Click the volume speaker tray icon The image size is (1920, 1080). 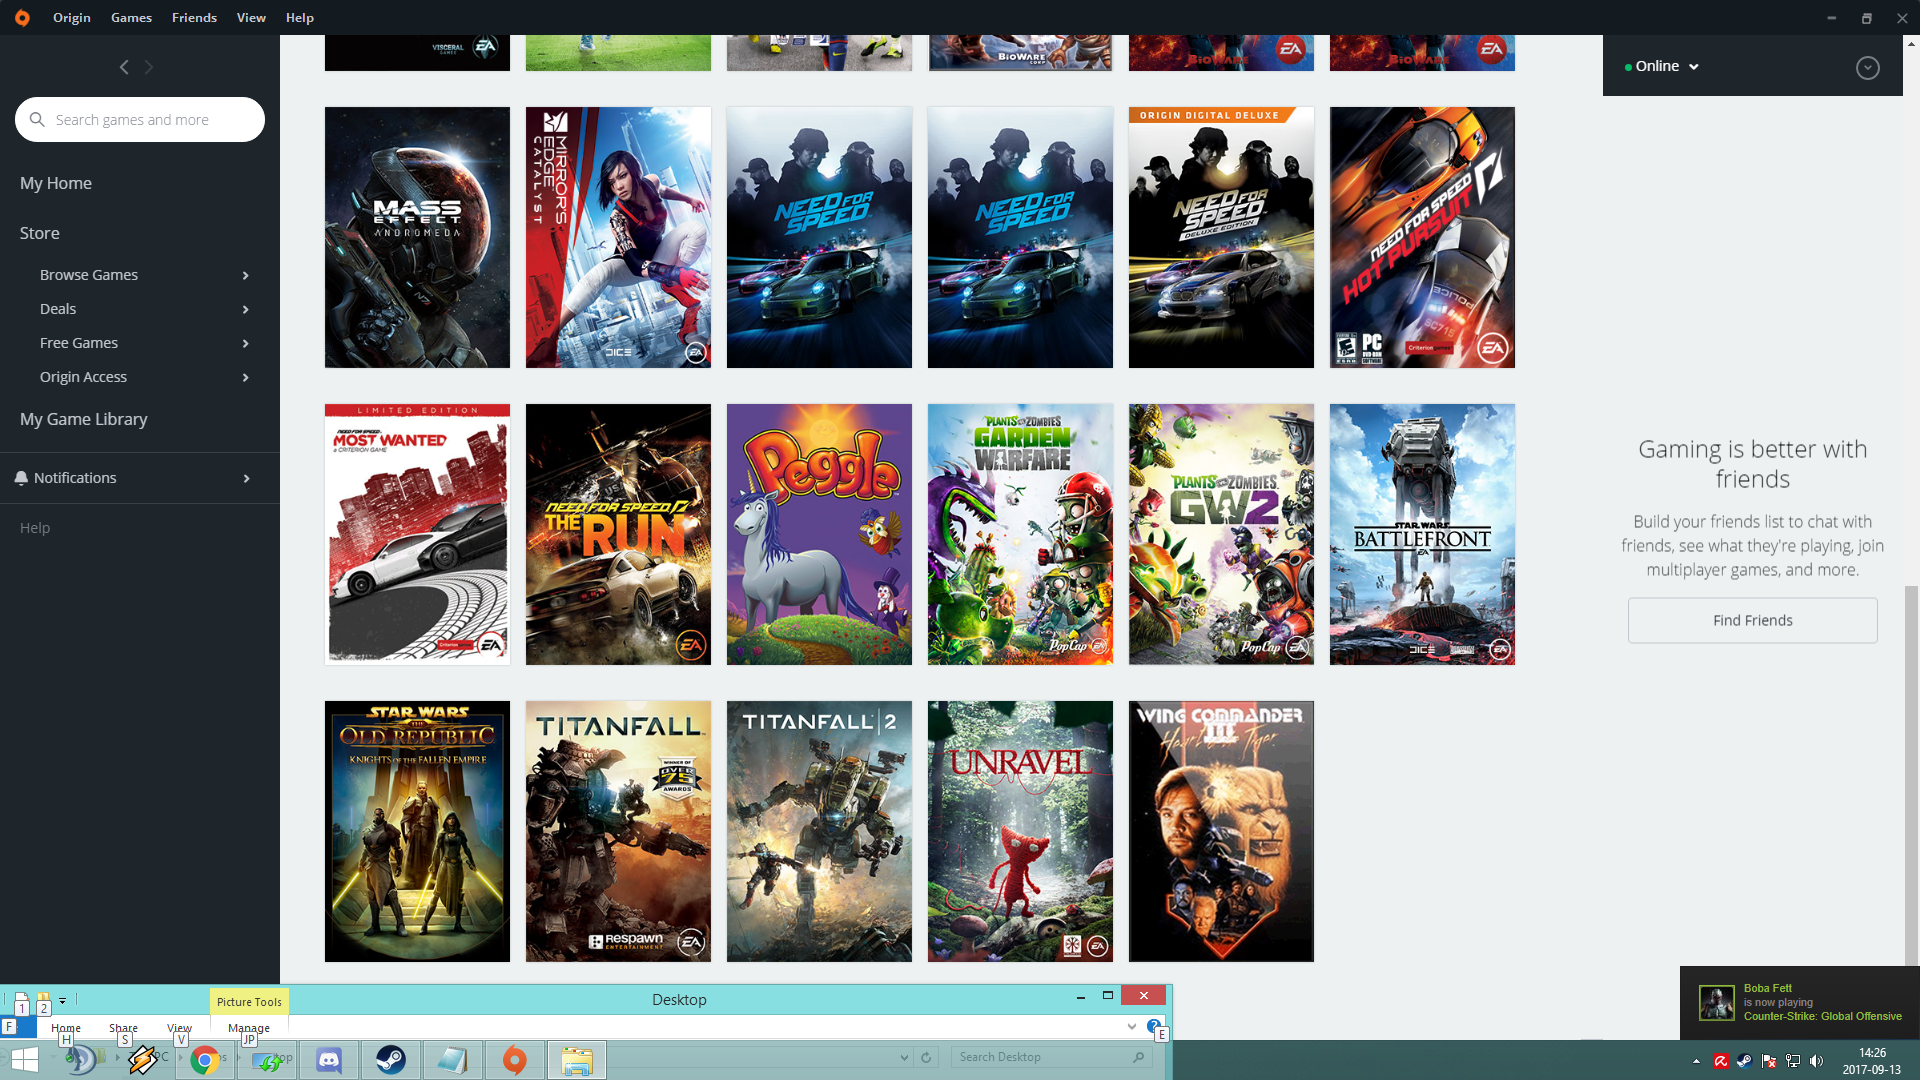click(x=1817, y=1061)
